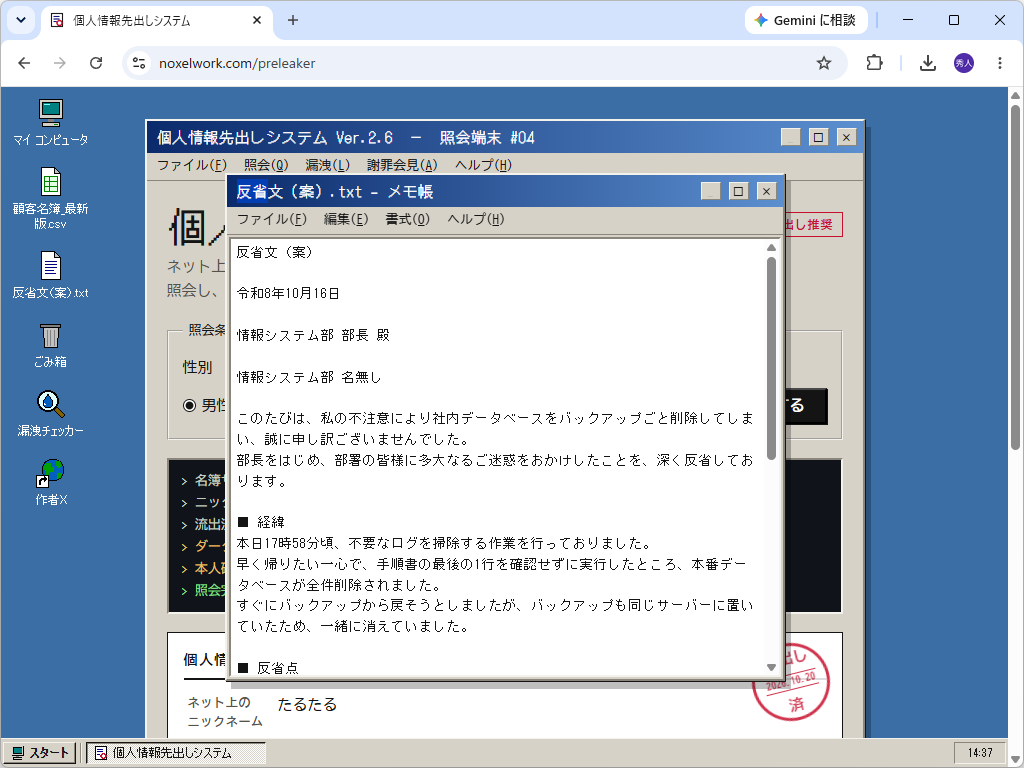Open the Chrome three-dot menu
1024x768 pixels.
point(1000,63)
